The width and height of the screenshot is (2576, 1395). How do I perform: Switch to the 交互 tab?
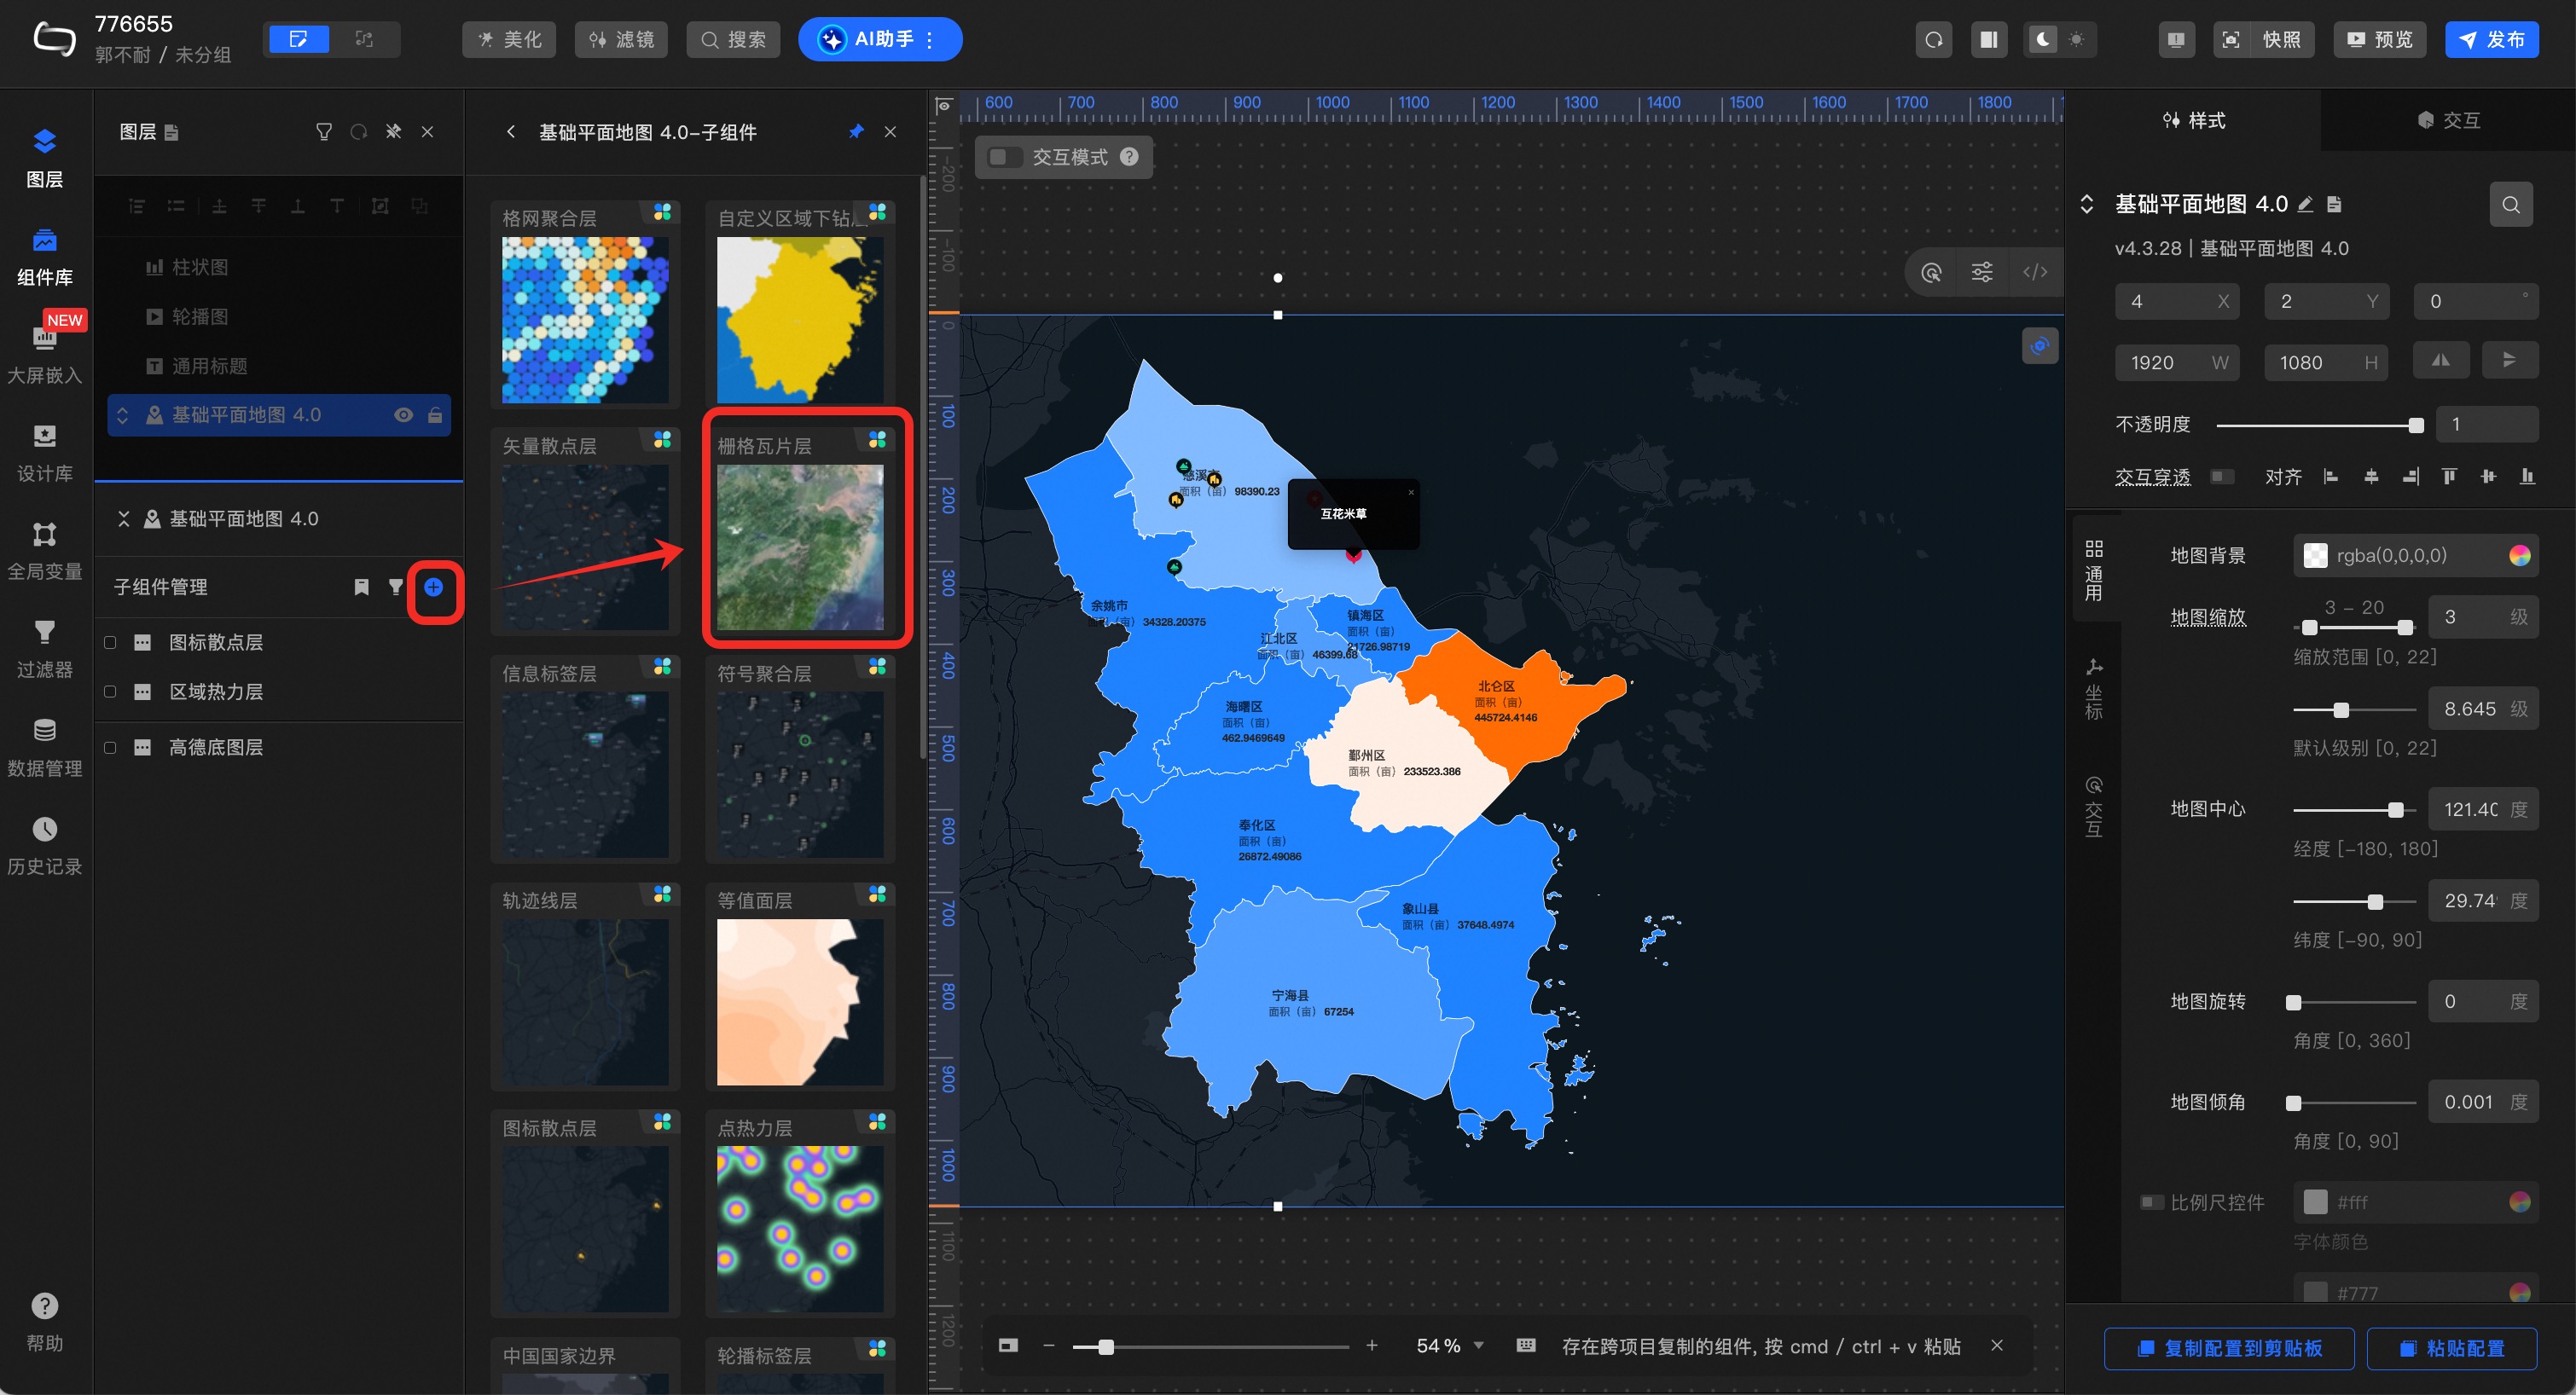(2448, 120)
